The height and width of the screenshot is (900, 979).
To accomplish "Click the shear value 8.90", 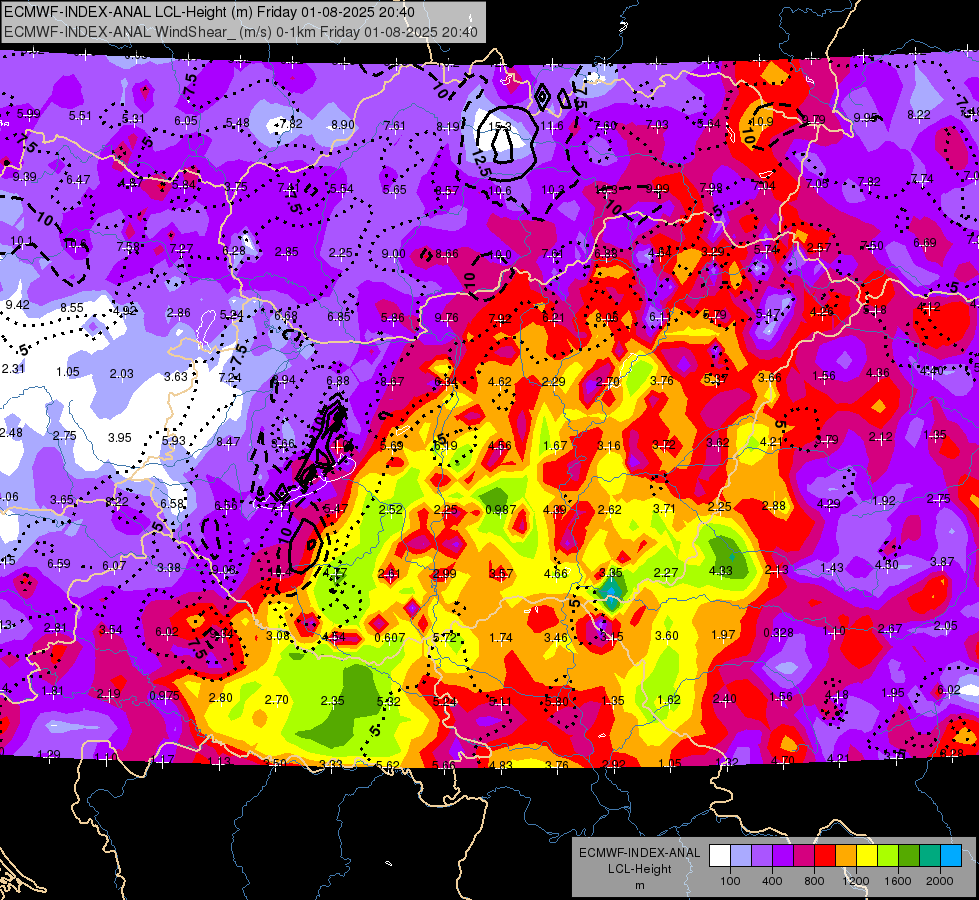I will coord(343,124).
